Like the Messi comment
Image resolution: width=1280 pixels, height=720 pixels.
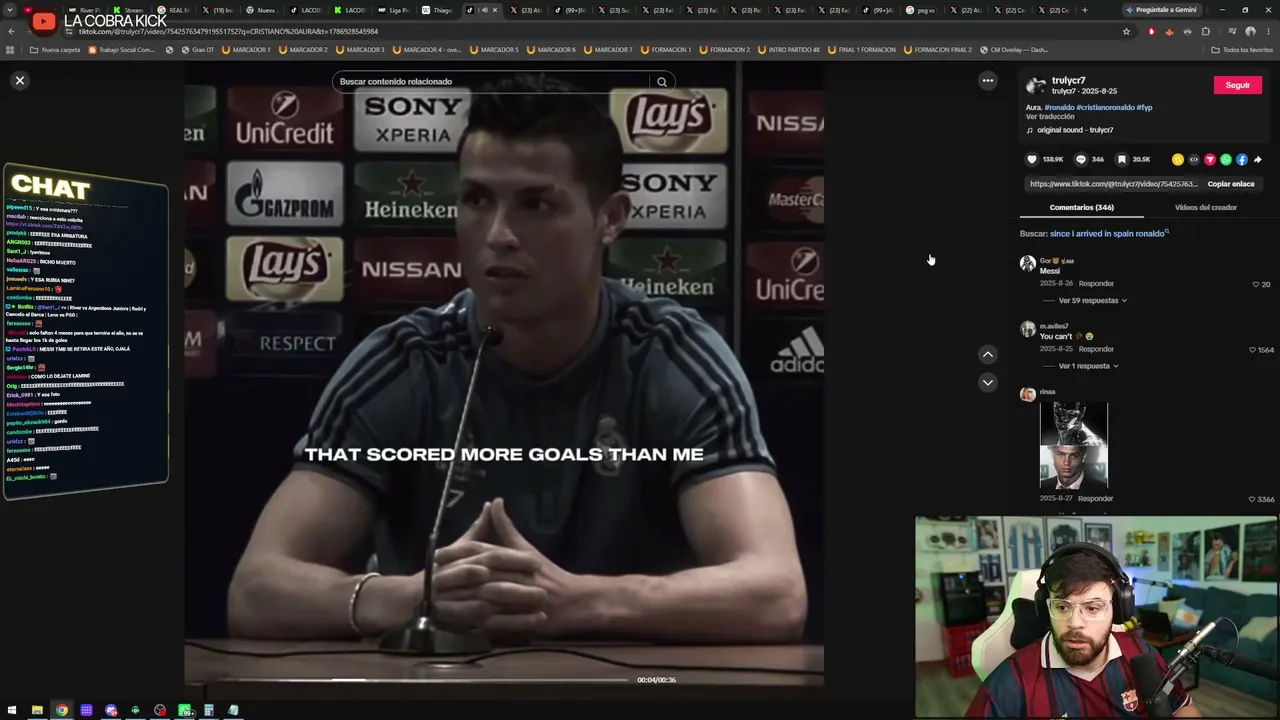[x=1256, y=284]
